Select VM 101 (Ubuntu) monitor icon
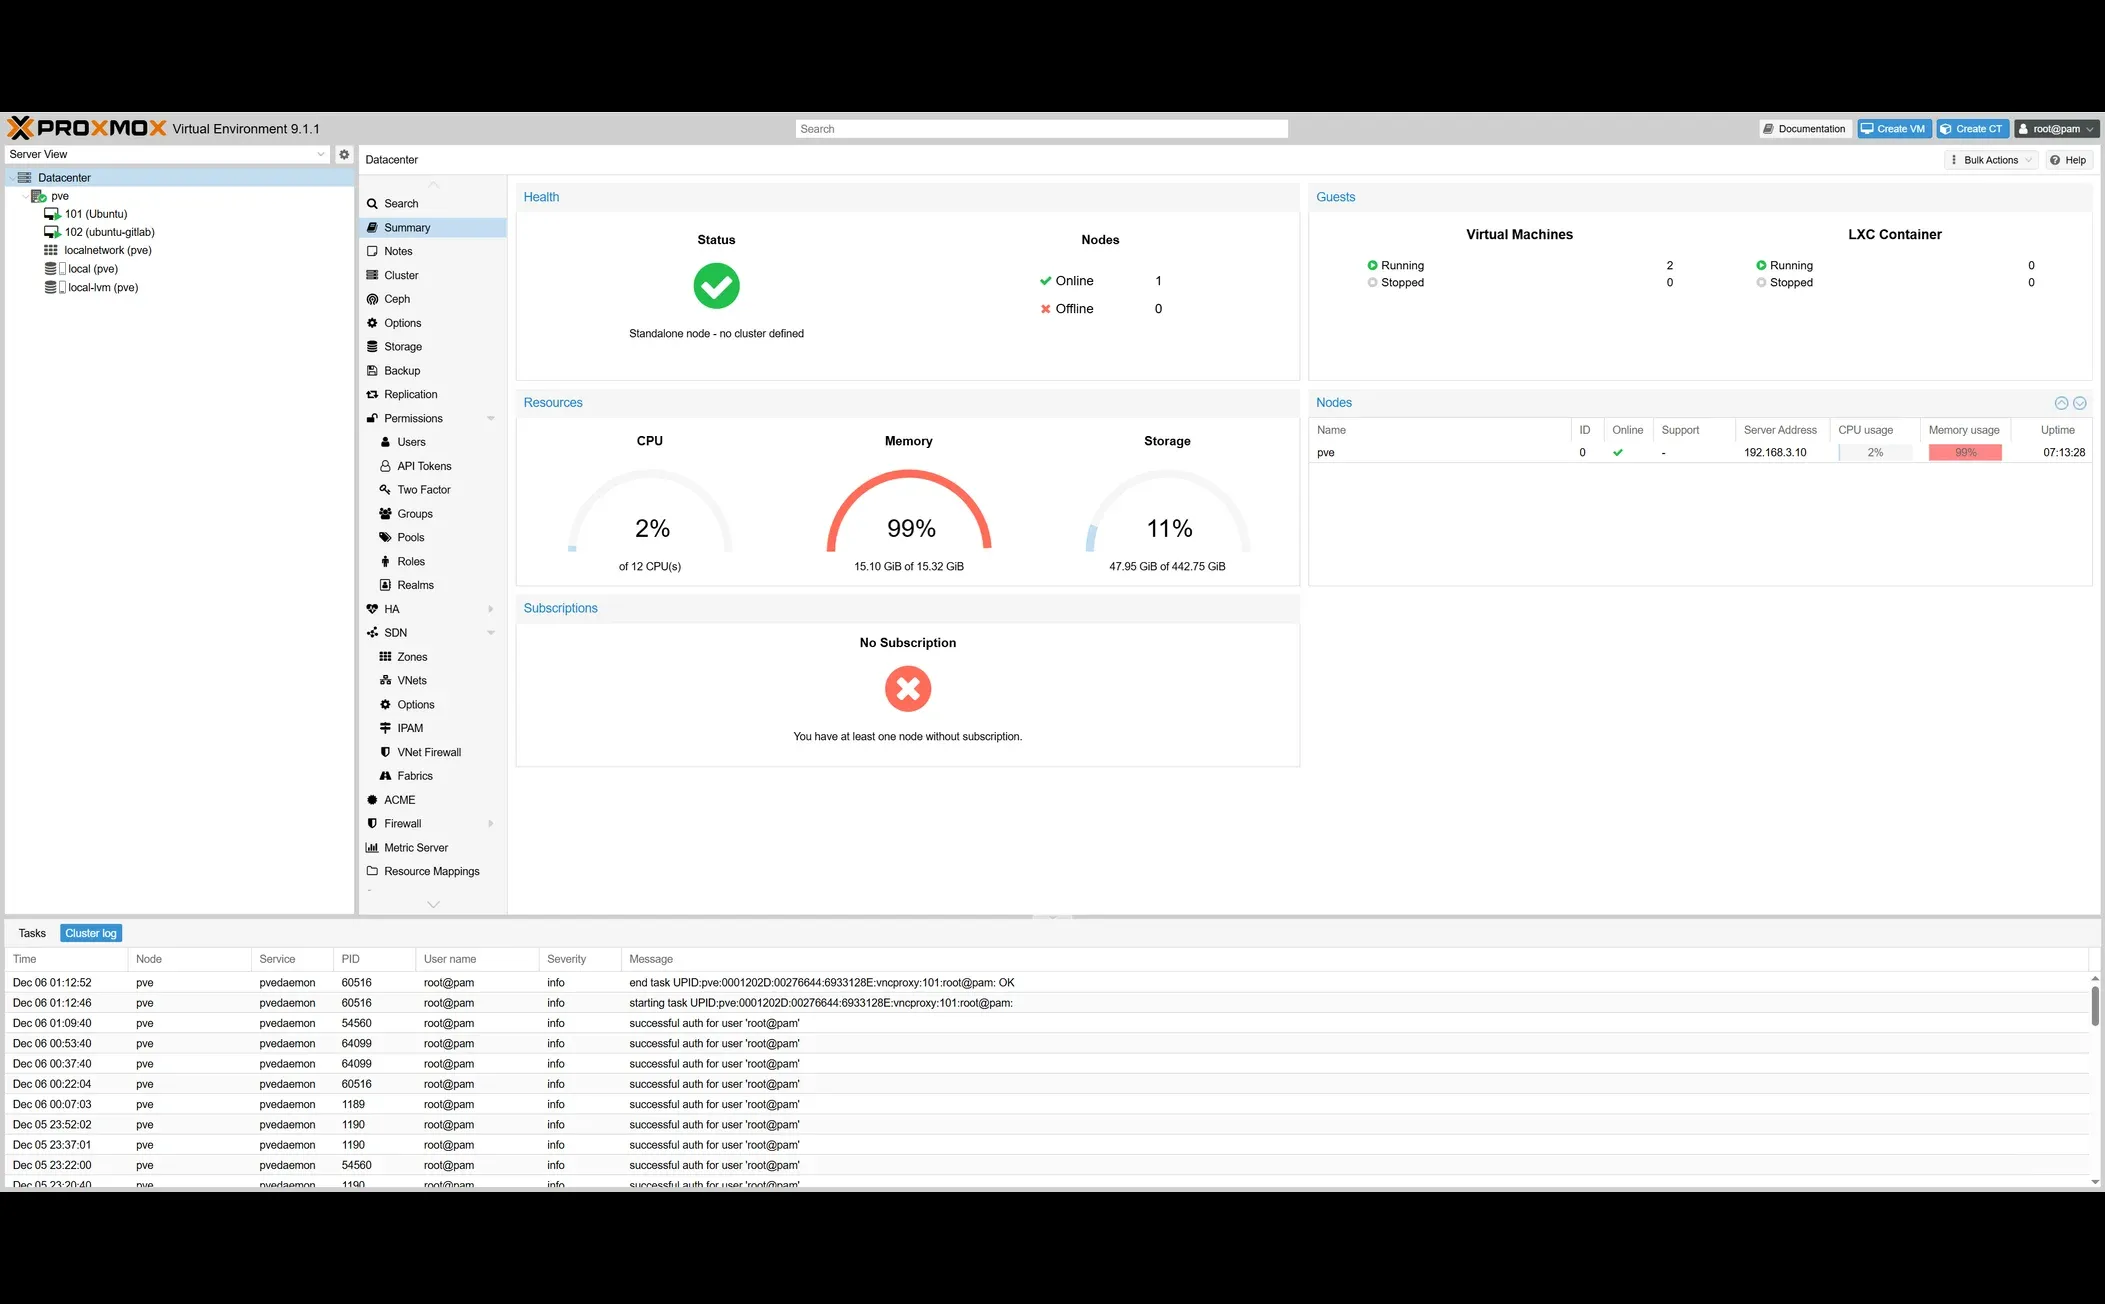This screenshot has height=1304, width=2105. [52, 214]
